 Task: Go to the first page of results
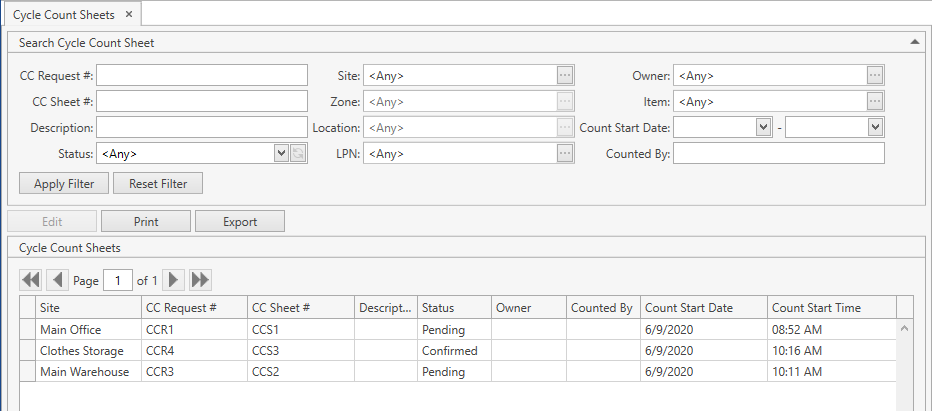point(31,281)
